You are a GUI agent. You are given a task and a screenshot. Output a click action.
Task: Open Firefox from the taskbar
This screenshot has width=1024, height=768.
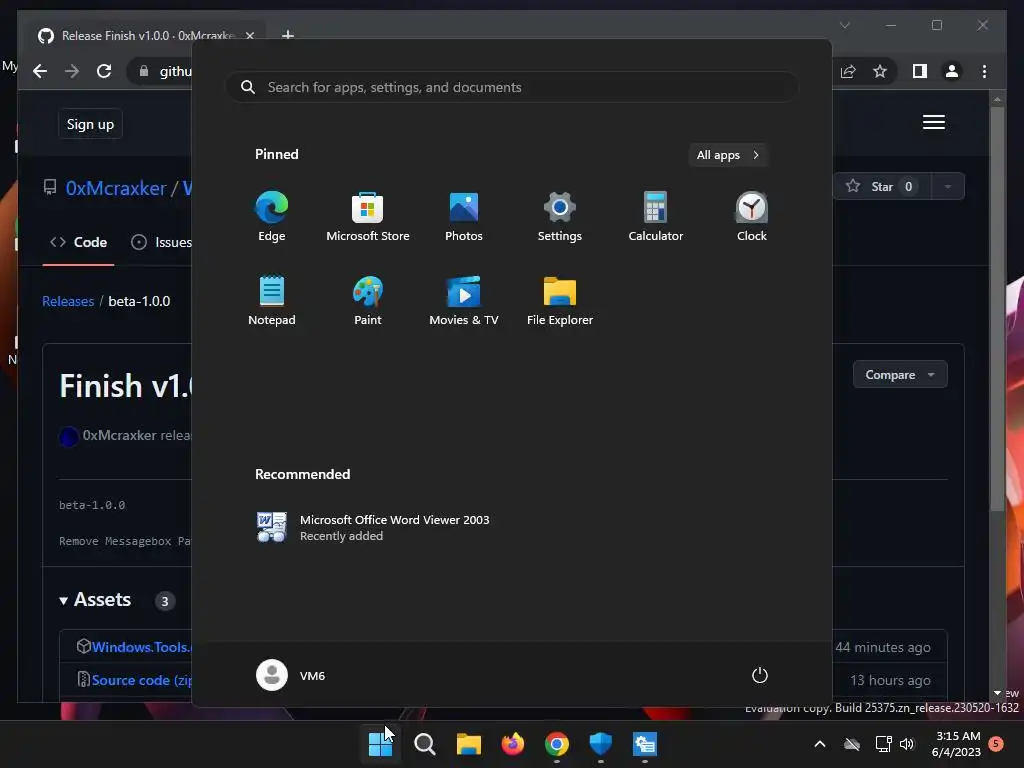pos(513,744)
